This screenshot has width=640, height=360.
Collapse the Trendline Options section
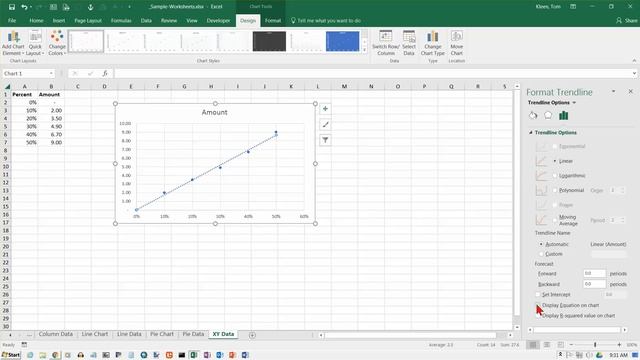point(531,133)
